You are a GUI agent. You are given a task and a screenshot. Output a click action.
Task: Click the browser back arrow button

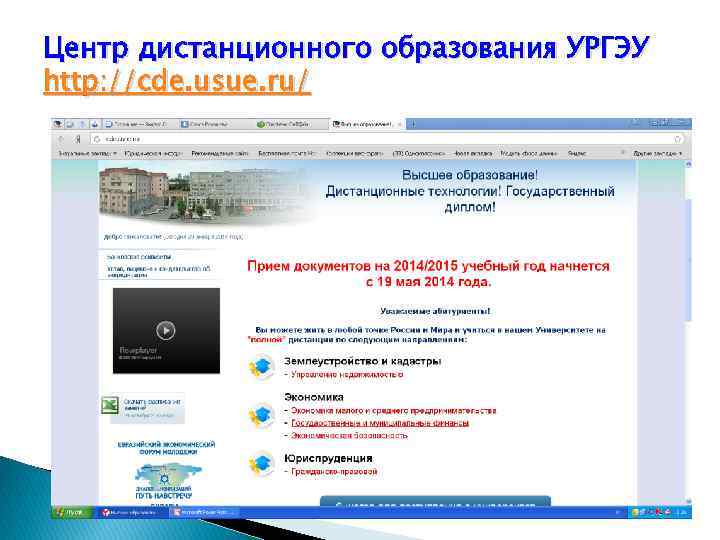pos(61,139)
